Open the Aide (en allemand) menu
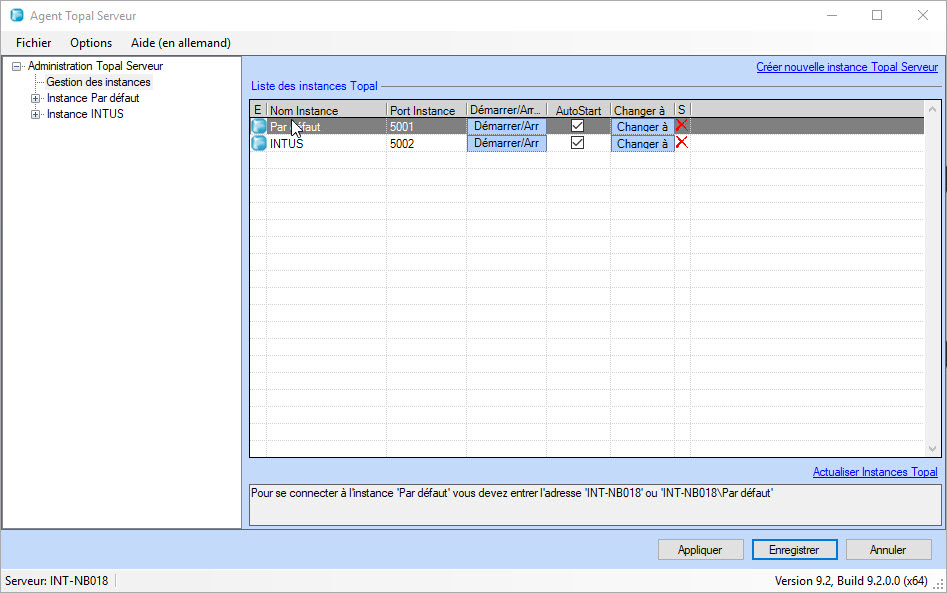This screenshot has width=947, height=593. (x=181, y=43)
